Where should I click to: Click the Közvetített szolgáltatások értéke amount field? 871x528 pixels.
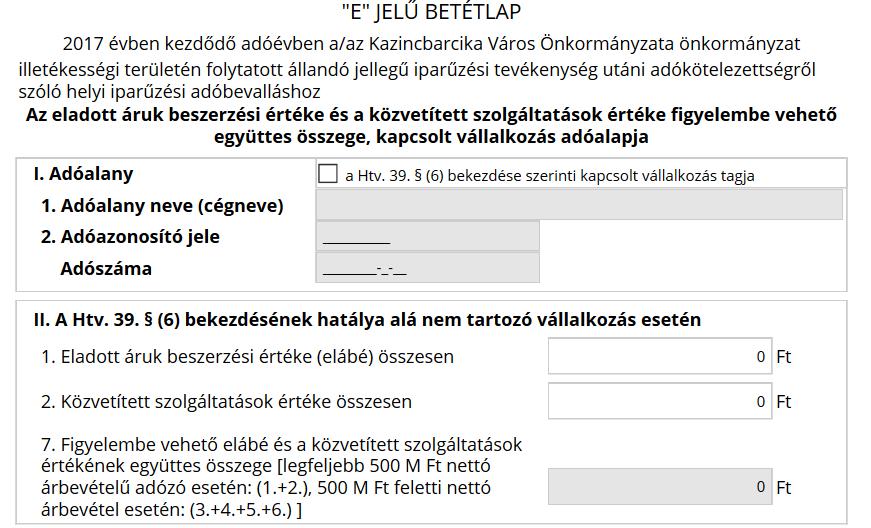click(660, 401)
